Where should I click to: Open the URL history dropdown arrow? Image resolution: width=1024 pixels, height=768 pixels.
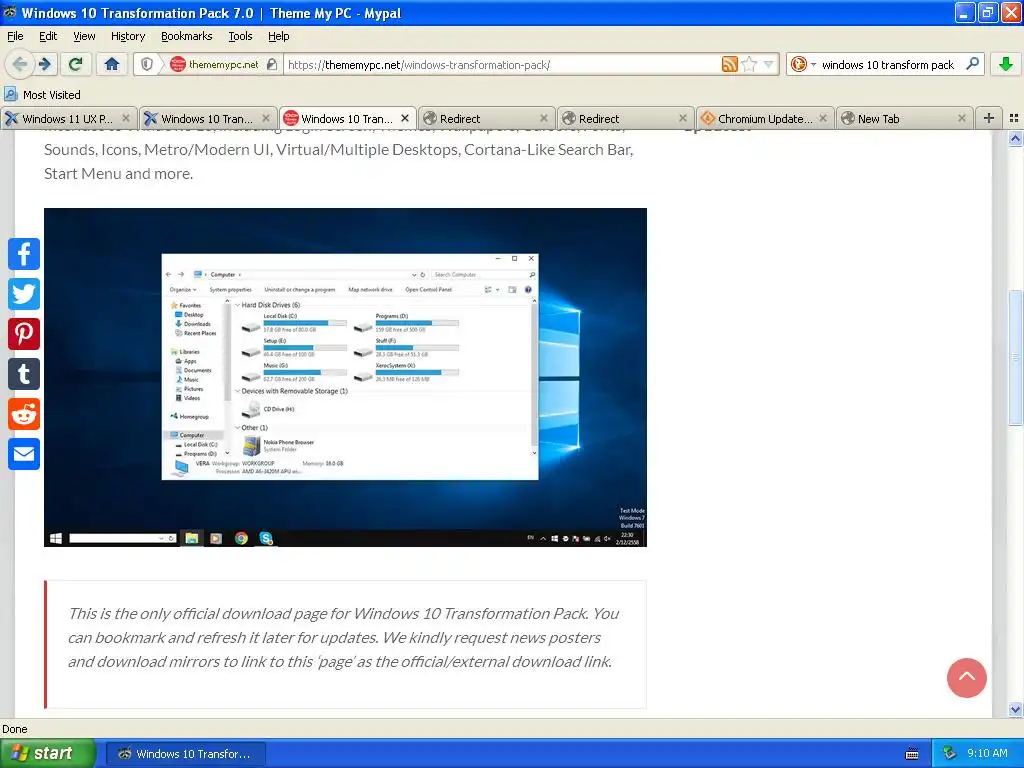[768, 64]
